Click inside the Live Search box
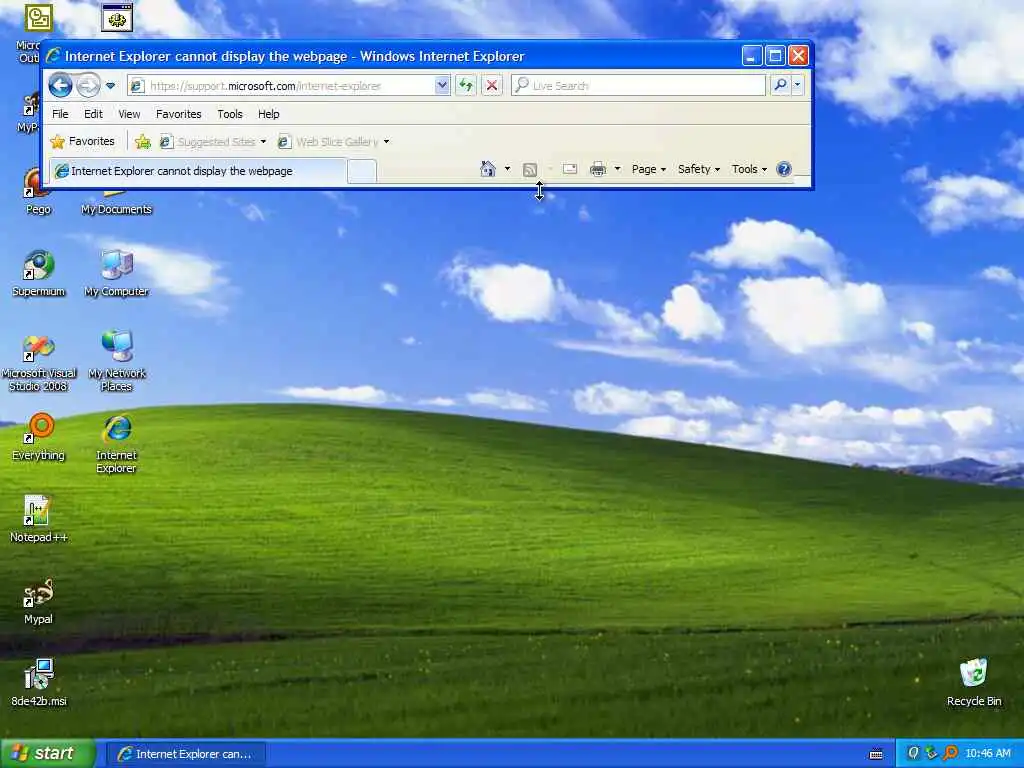 click(638, 86)
